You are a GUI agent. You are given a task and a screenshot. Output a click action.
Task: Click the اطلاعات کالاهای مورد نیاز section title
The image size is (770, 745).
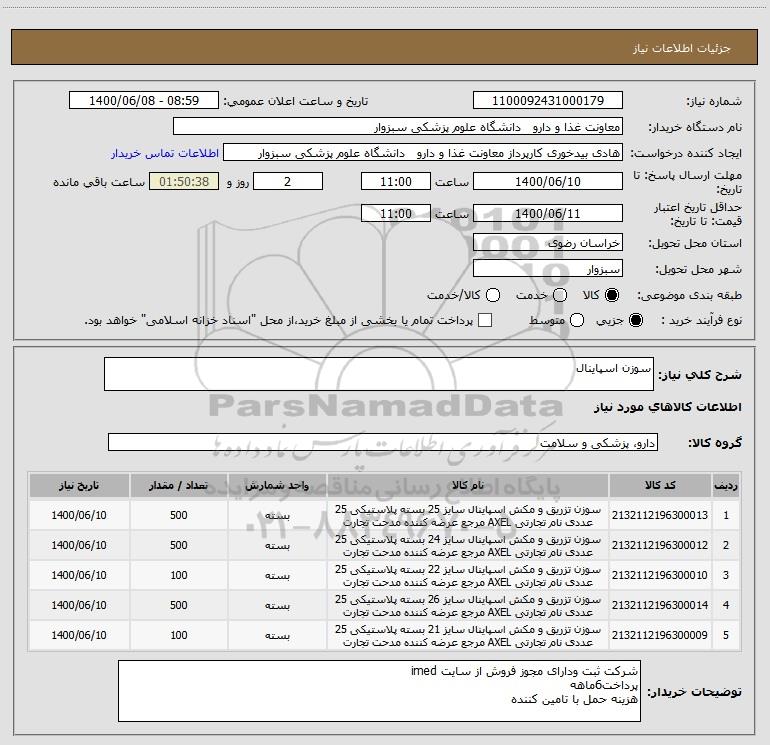coord(667,407)
